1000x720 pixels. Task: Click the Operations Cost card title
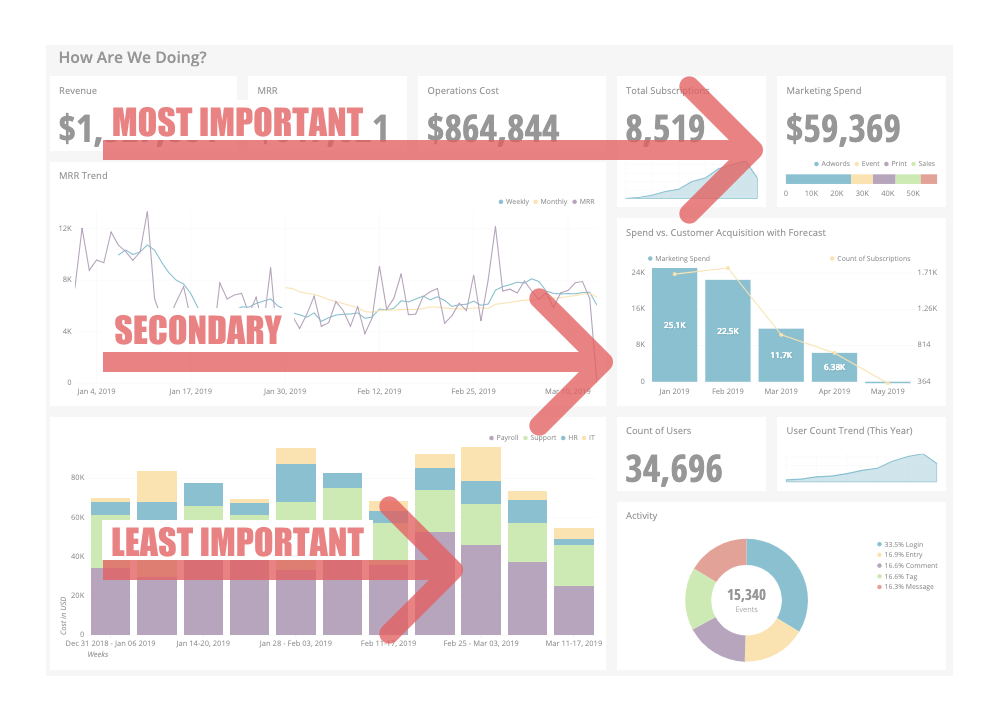click(463, 91)
